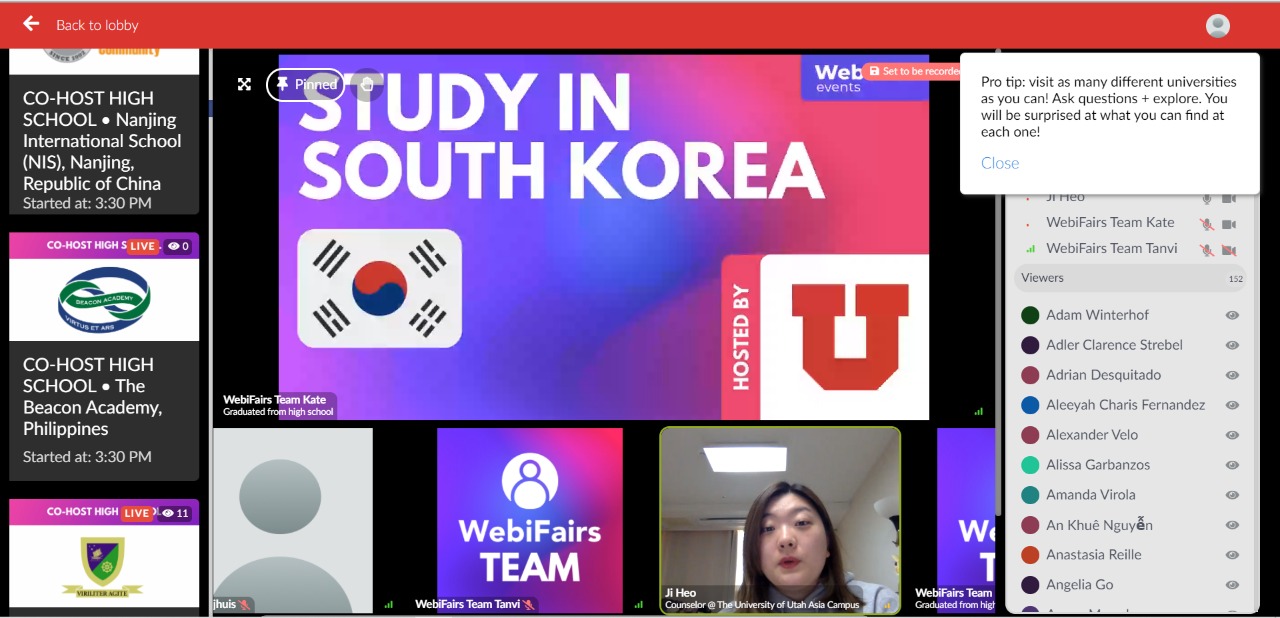Viewport: 1280px width, 618px height.
Task: Click eye icon beside Adrian Desquitado
Action: pos(1232,375)
